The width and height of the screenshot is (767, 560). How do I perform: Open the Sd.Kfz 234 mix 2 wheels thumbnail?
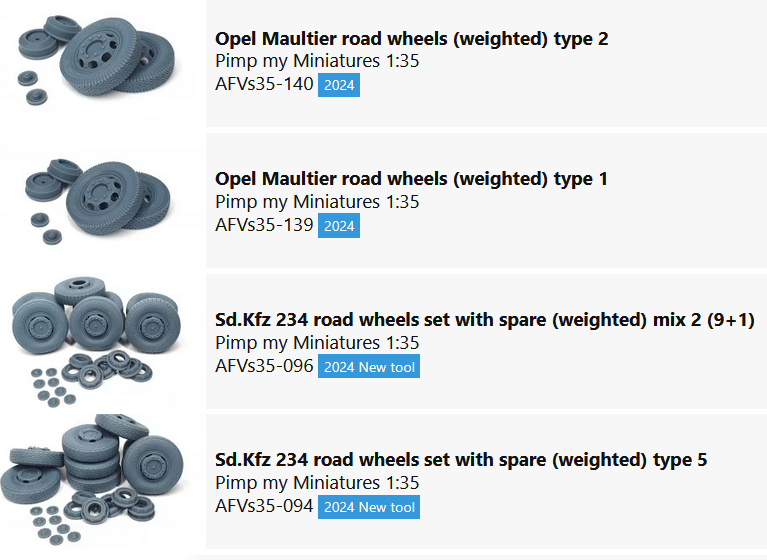click(x=96, y=341)
